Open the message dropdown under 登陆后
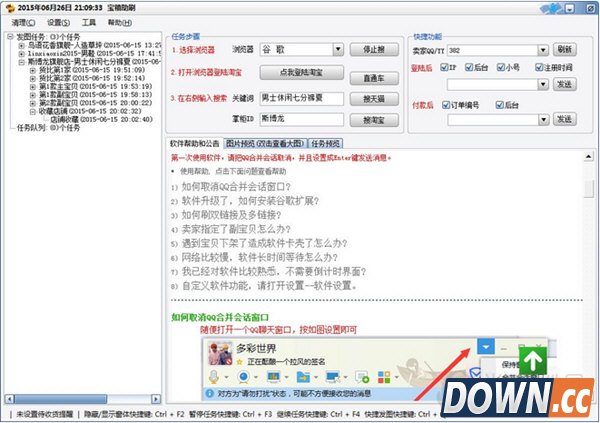This screenshot has height=423, width=600. coord(543,84)
